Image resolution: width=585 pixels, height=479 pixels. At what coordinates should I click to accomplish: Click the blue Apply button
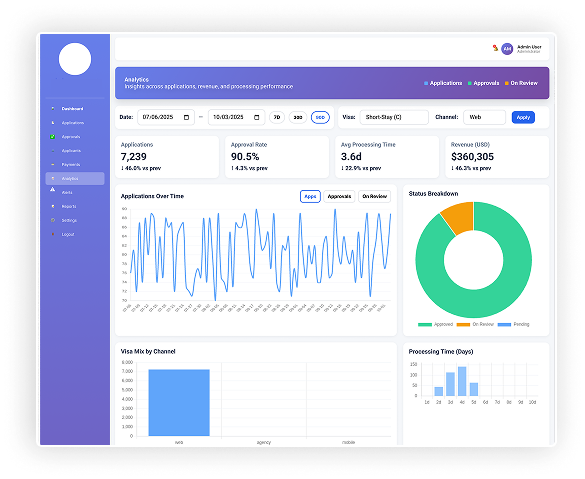click(x=523, y=117)
